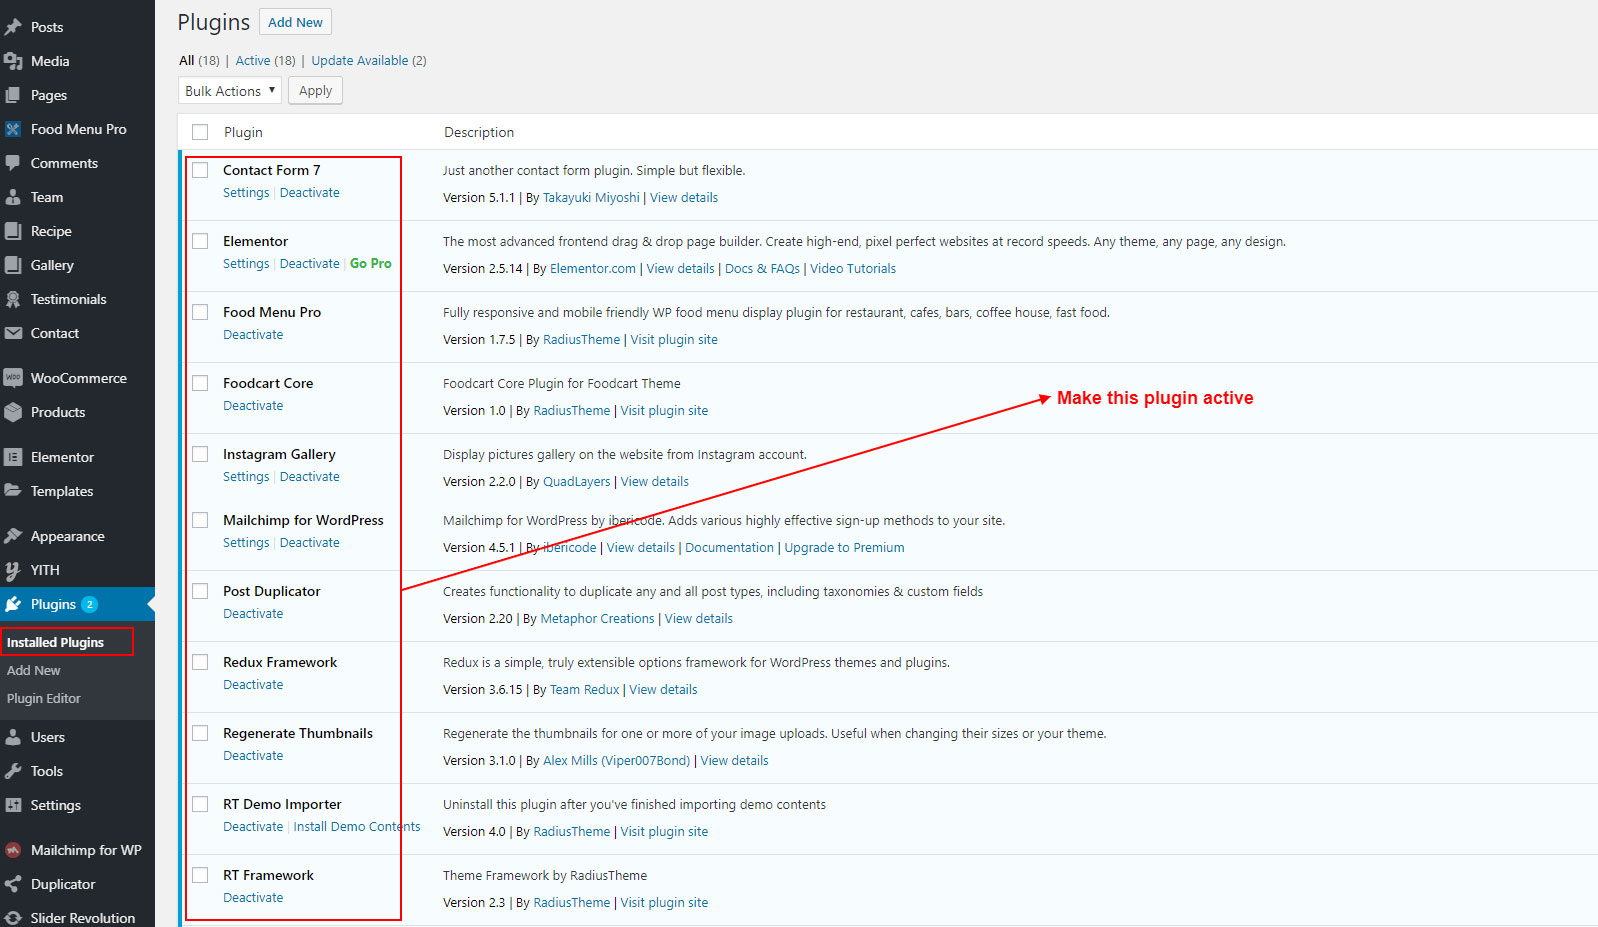The height and width of the screenshot is (927, 1598).
Task: Click the Tools wrench icon
Action: tap(13, 771)
